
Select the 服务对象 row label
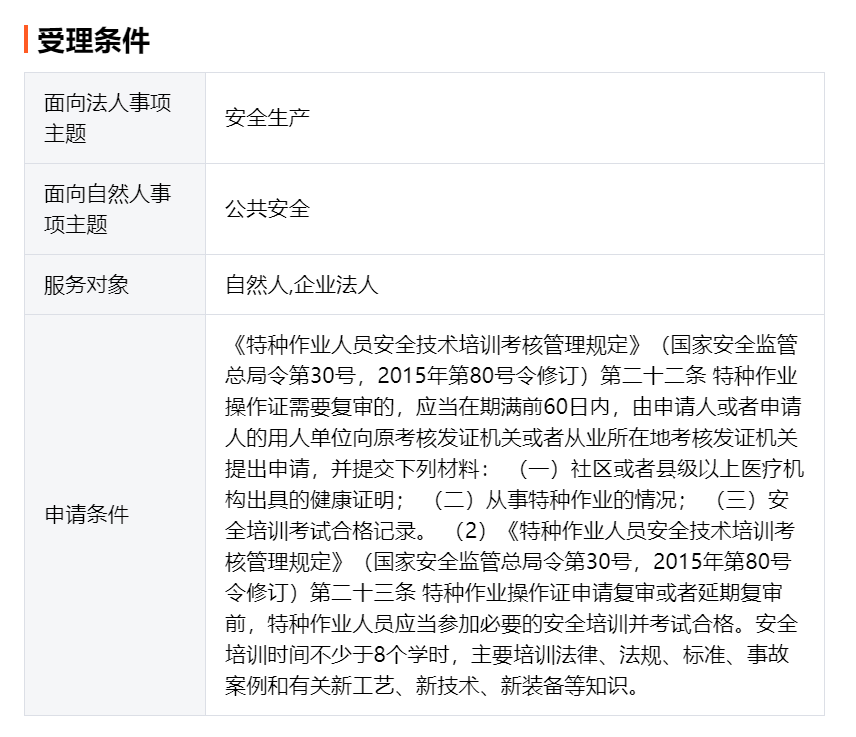tap(86, 285)
